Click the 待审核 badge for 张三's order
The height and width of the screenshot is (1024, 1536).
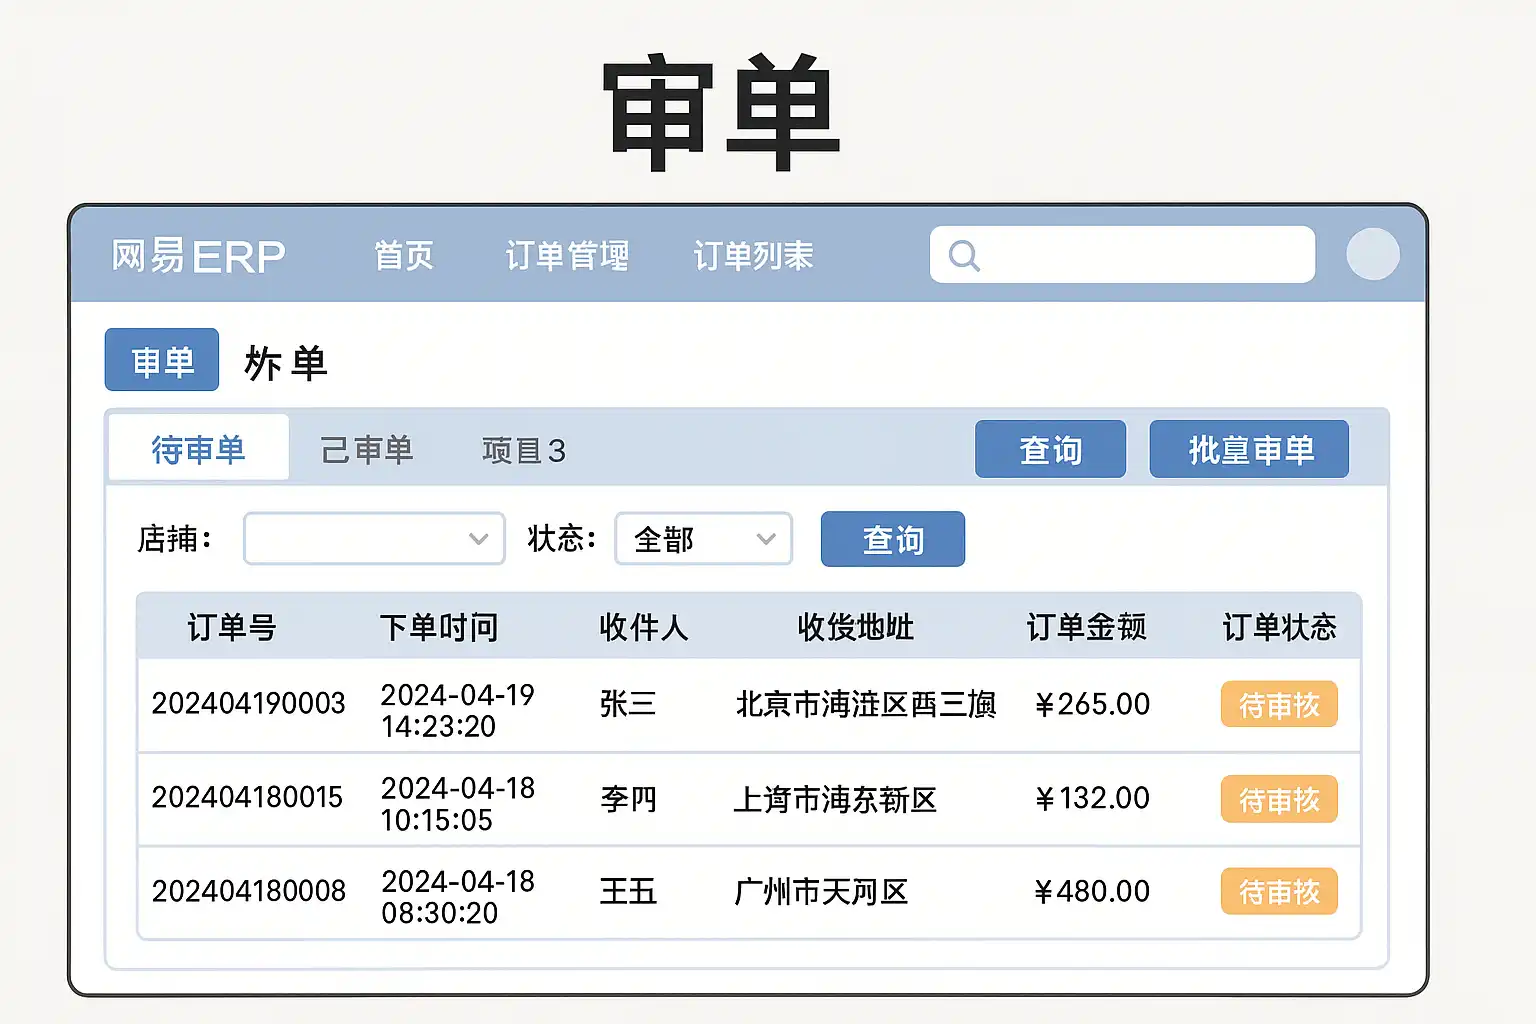pyautogui.click(x=1278, y=705)
